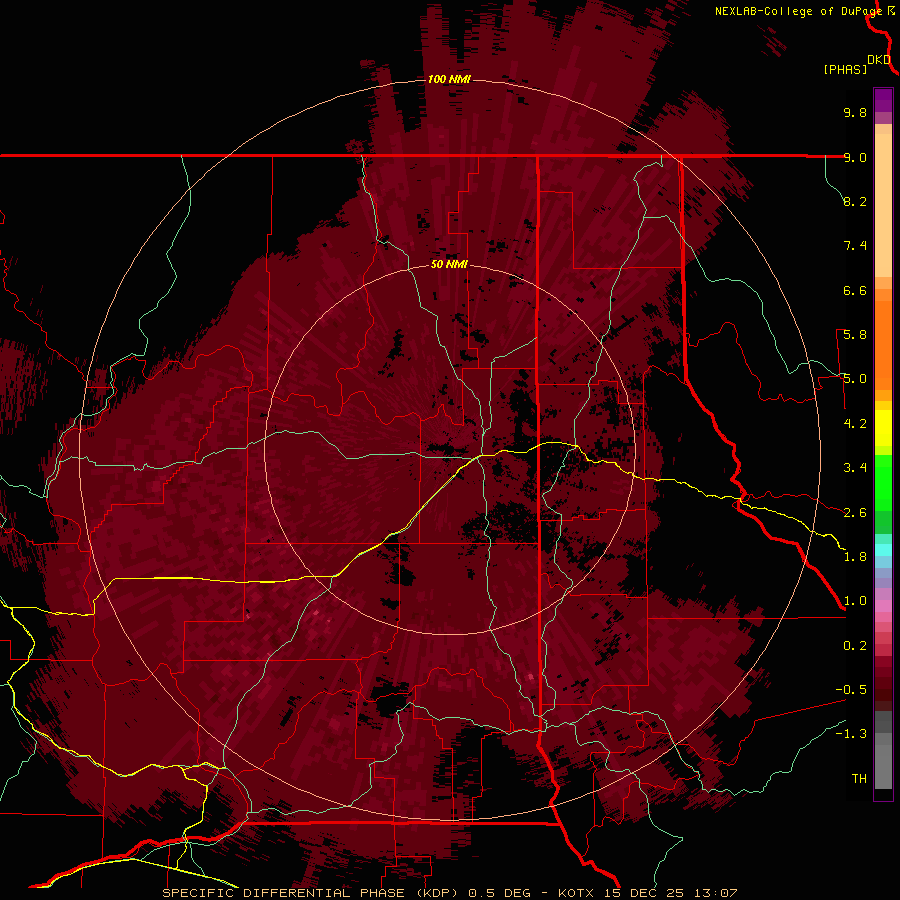This screenshot has height=900, width=900.
Task: Click the 8.2 legend value
Action: pos(855,201)
